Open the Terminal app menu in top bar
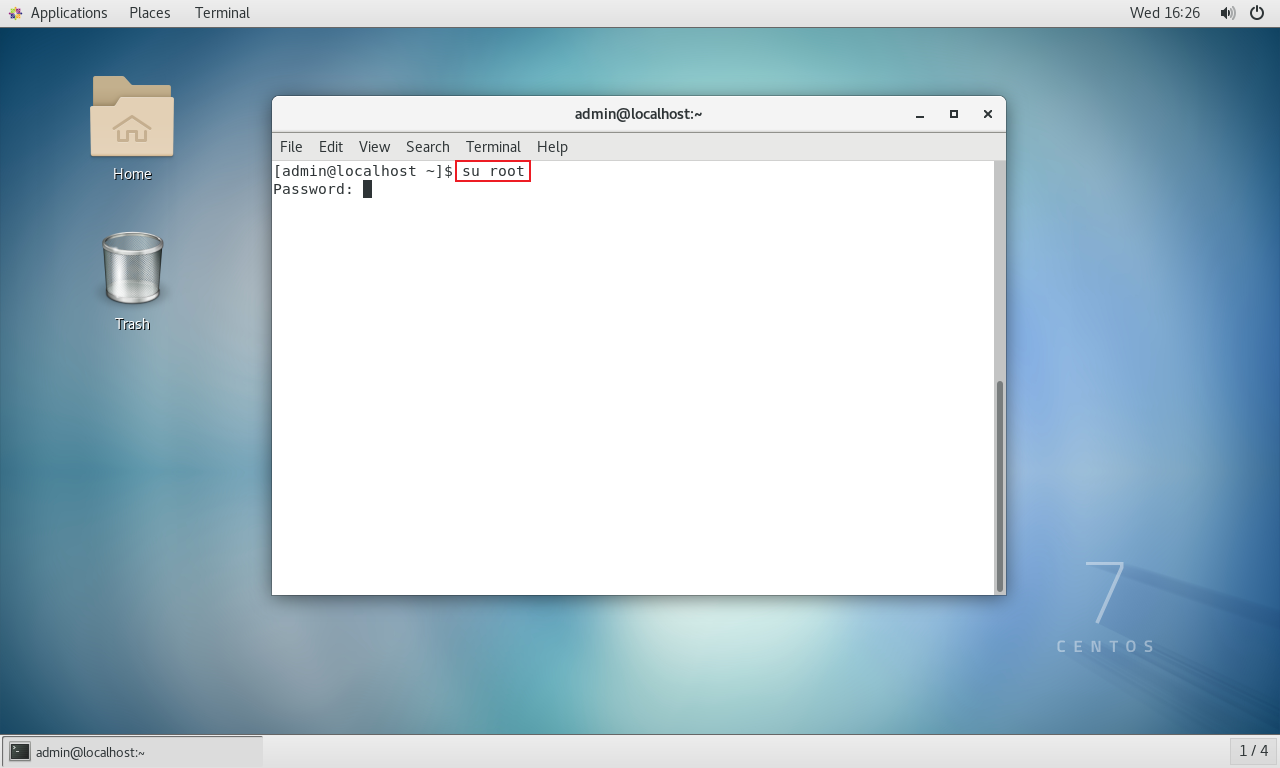This screenshot has height=768, width=1280. pos(222,13)
